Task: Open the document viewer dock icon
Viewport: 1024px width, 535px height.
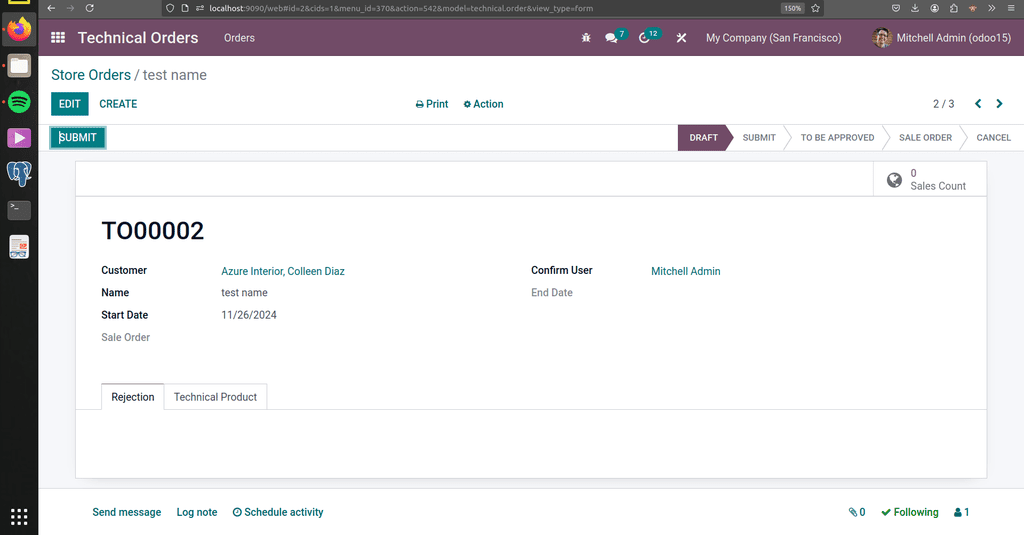Action: [19, 247]
